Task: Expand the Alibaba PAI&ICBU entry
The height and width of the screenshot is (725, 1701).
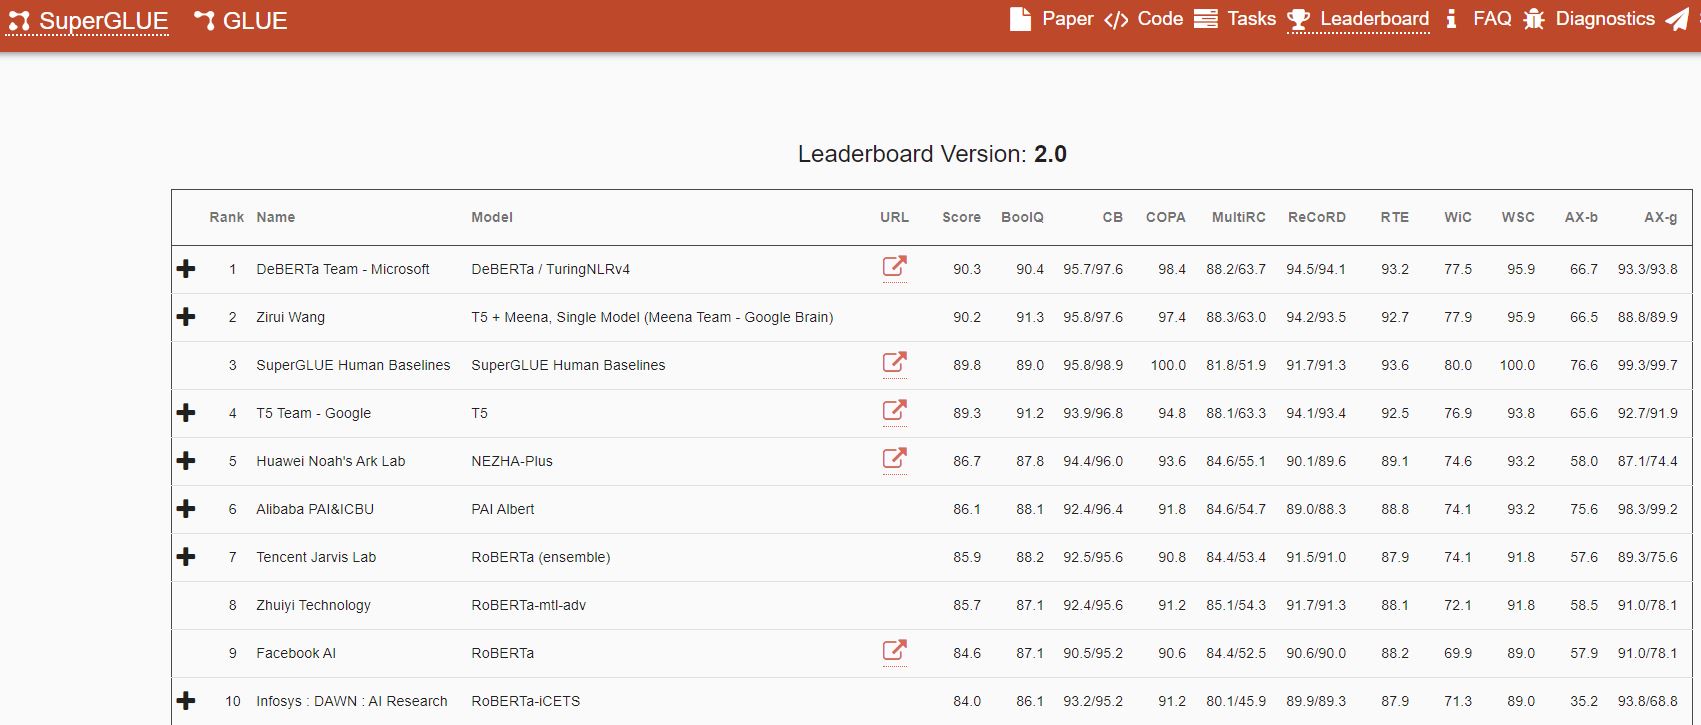Action: [x=186, y=509]
